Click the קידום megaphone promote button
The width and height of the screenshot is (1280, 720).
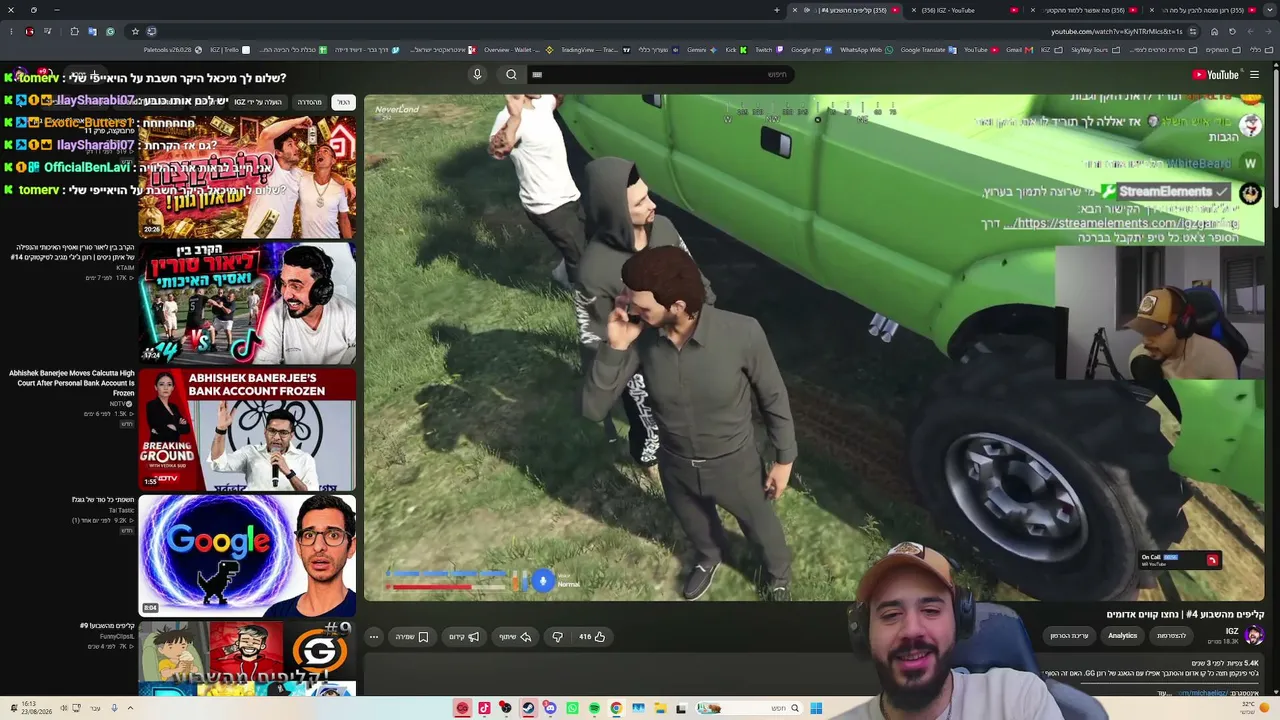click(464, 636)
